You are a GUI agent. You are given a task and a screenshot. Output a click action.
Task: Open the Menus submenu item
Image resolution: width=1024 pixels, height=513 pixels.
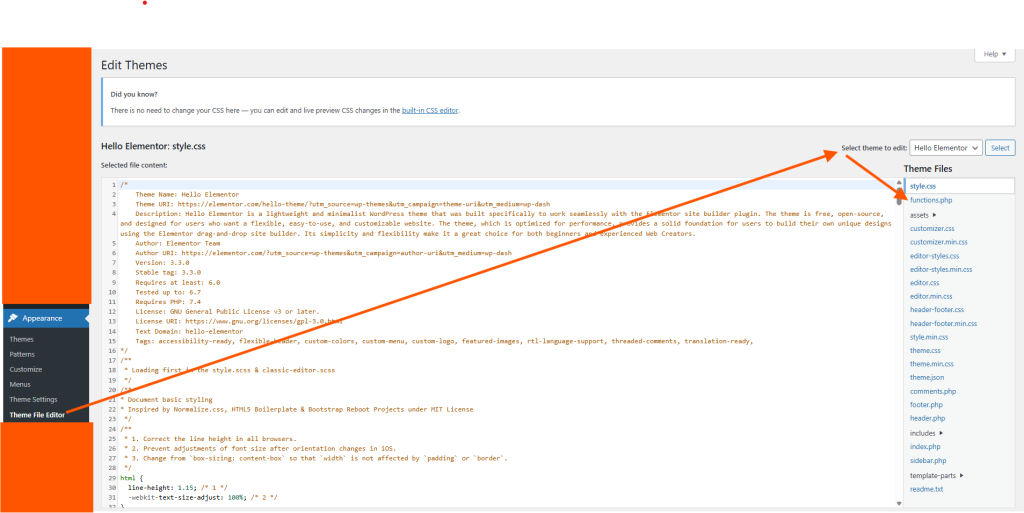tap(20, 384)
